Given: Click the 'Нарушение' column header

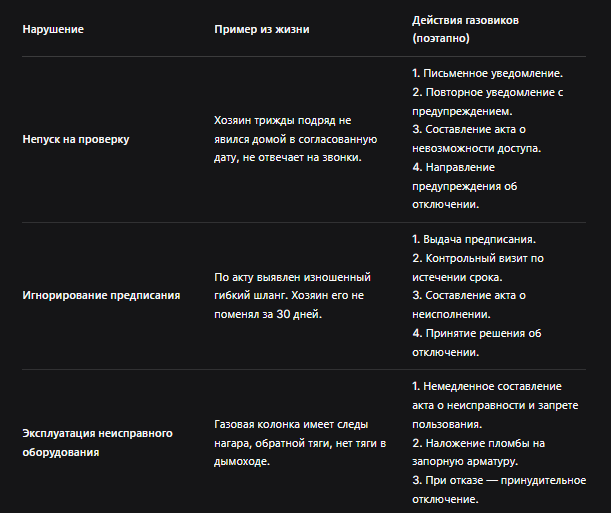Looking at the screenshot, I should point(53,29).
